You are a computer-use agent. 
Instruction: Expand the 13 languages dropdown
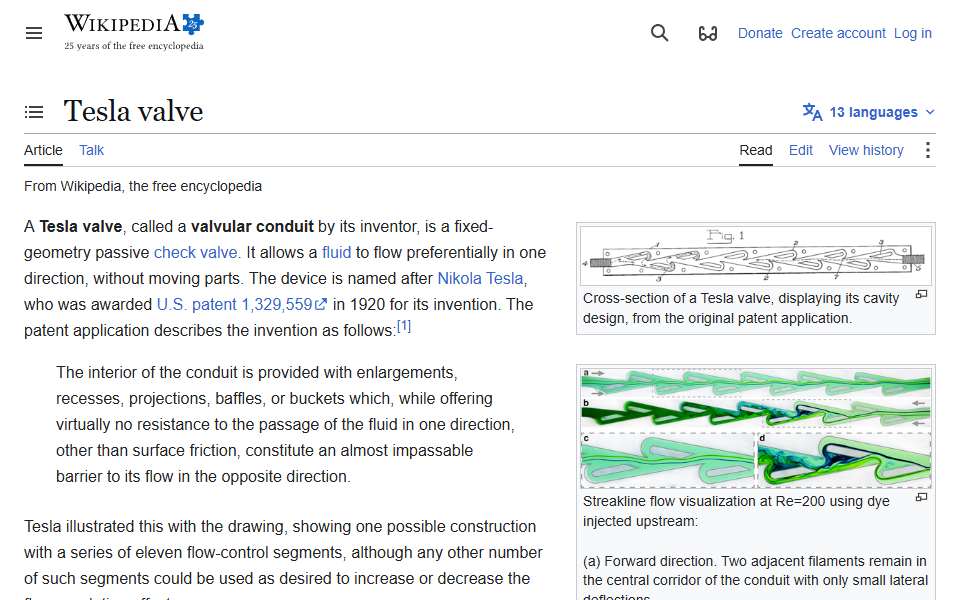click(869, 112)
